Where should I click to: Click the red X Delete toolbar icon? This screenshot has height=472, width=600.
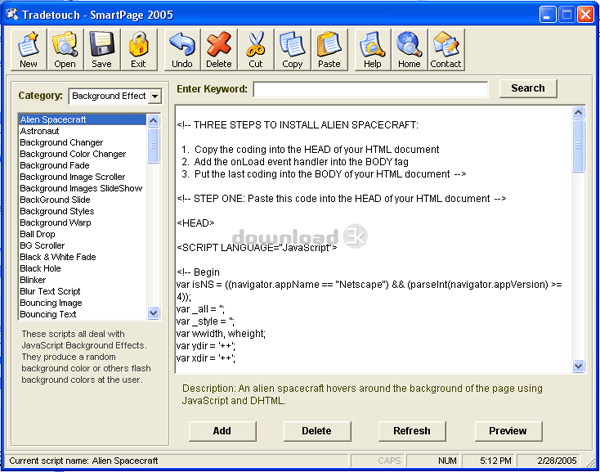pyautogui.click(x=218, y=49)
